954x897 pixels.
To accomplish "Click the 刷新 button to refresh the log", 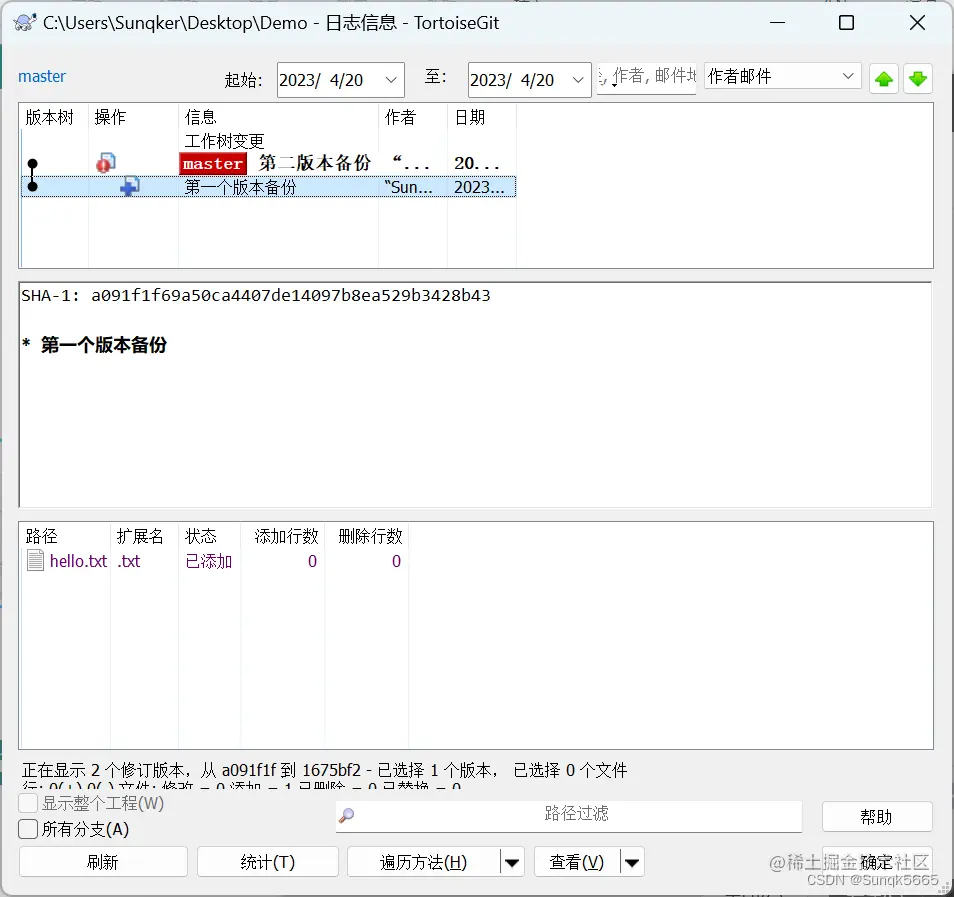I will coord(102,861).
